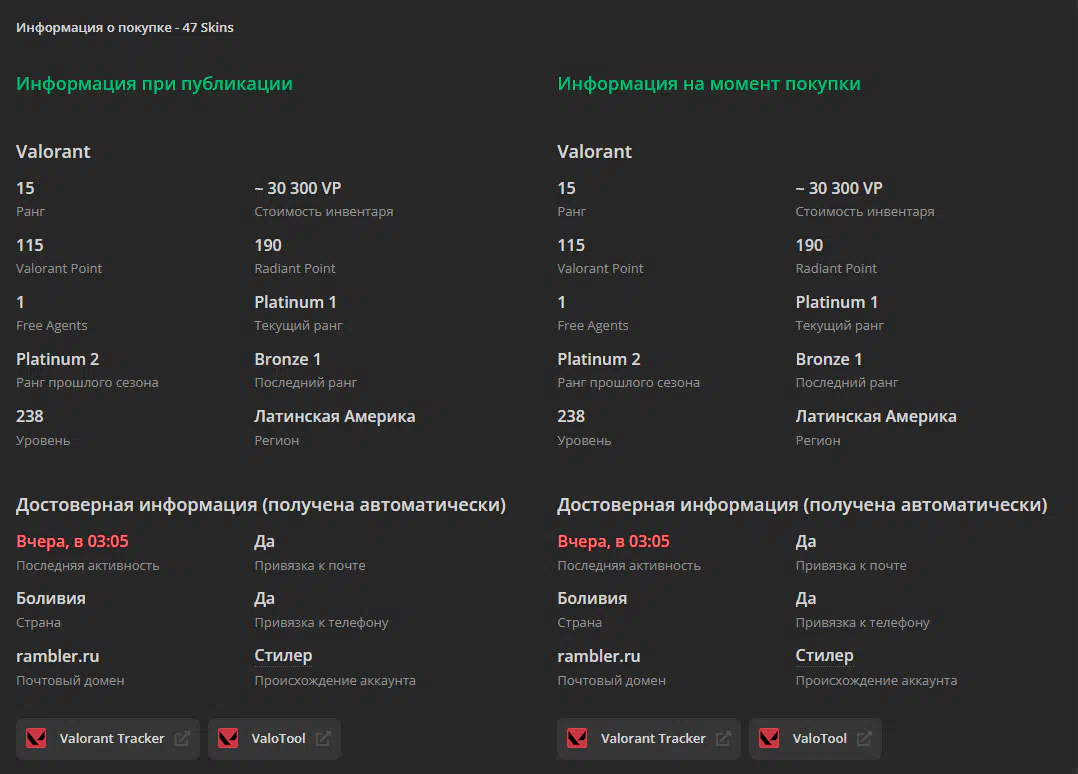This screenshot has height=774, width=1078.
Task: Click 'Да' above 'Привязка к почте' in publication column
Action: coord(265,542)
